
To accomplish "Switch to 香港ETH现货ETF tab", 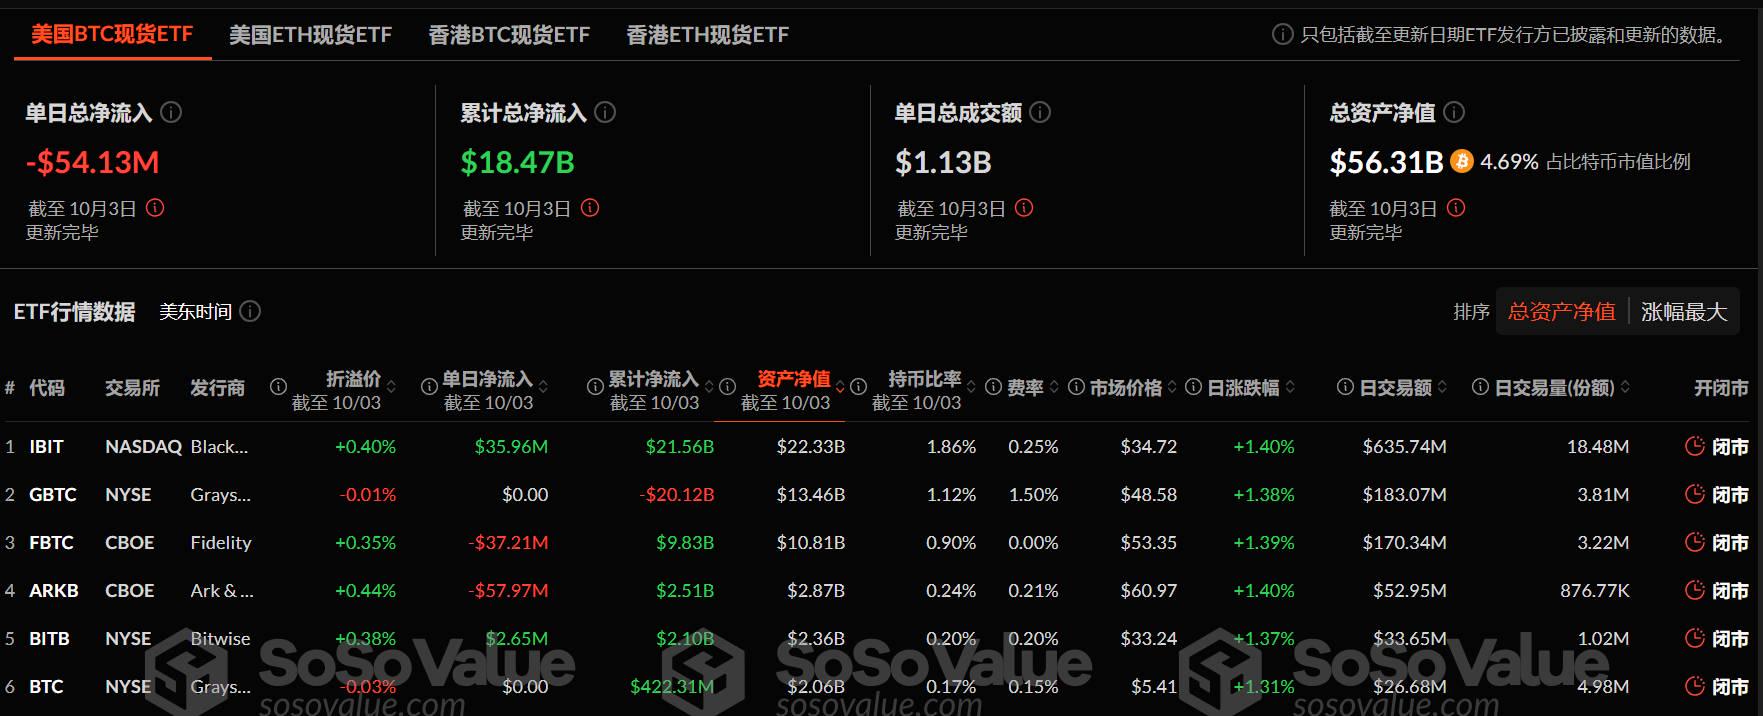I will coord(707,35).
